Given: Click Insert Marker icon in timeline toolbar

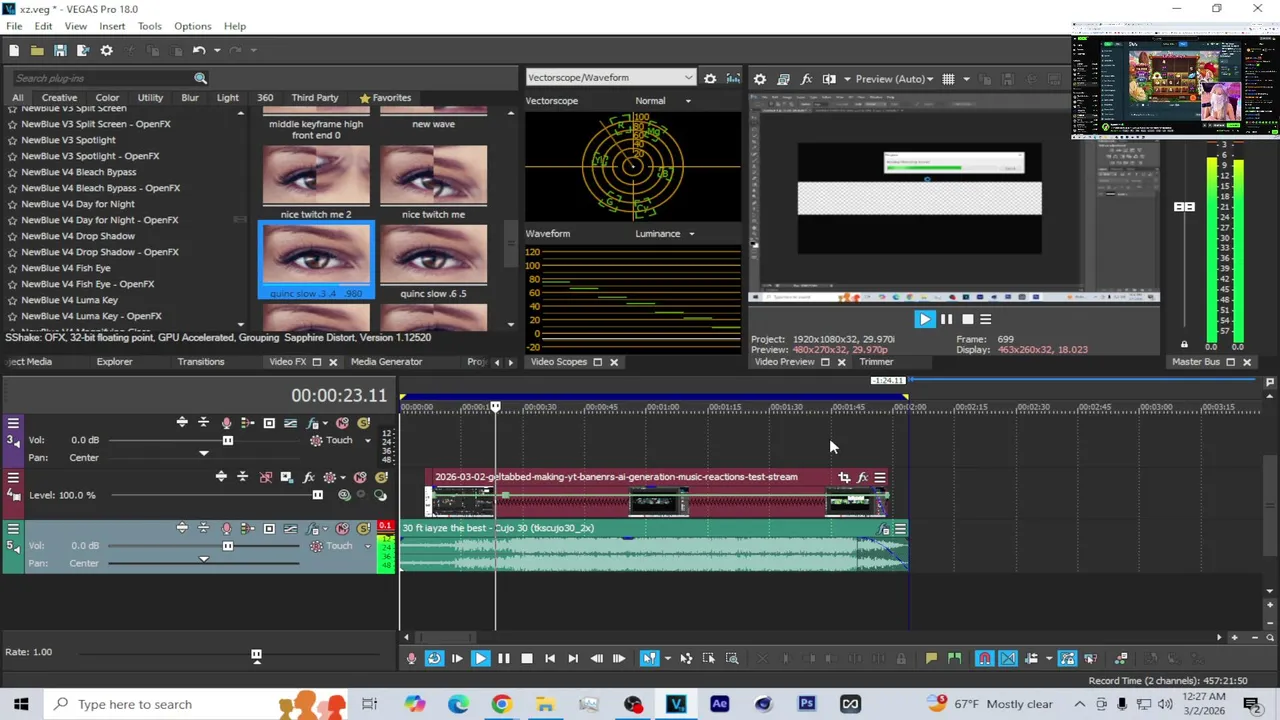Looking at the screenshot, I should pos(931,658).
